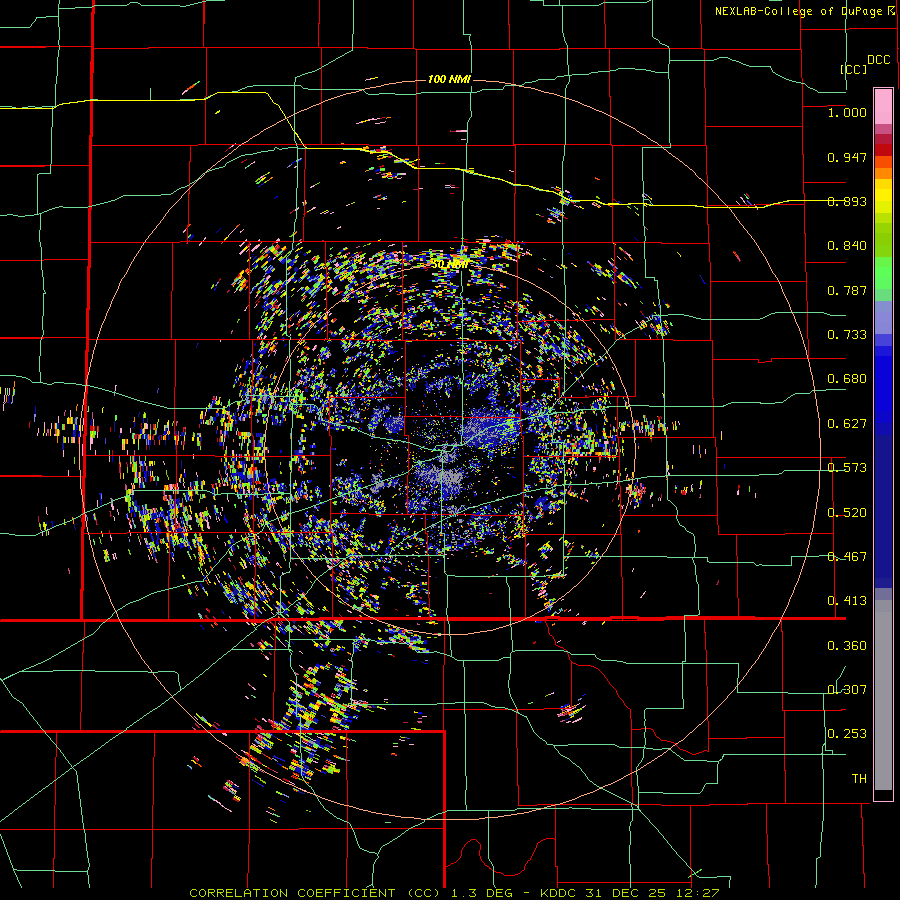Click the NEXLAB-College of DuPage watermark text

(x=805, y=11)
